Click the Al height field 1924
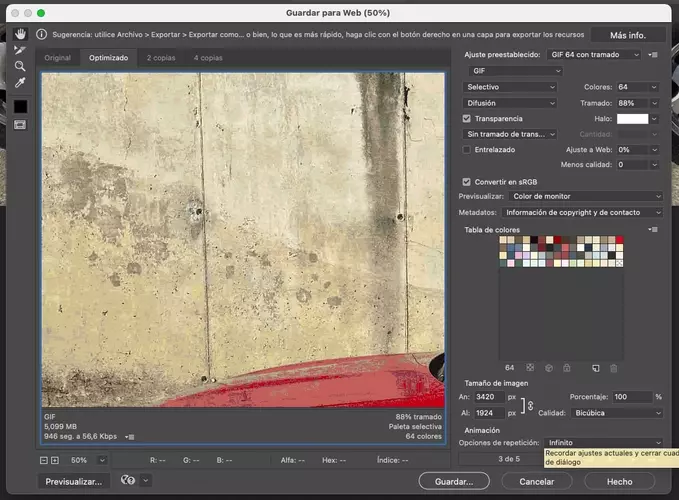The height and width of the screenshot is (500, 679). tap(489, 413)
